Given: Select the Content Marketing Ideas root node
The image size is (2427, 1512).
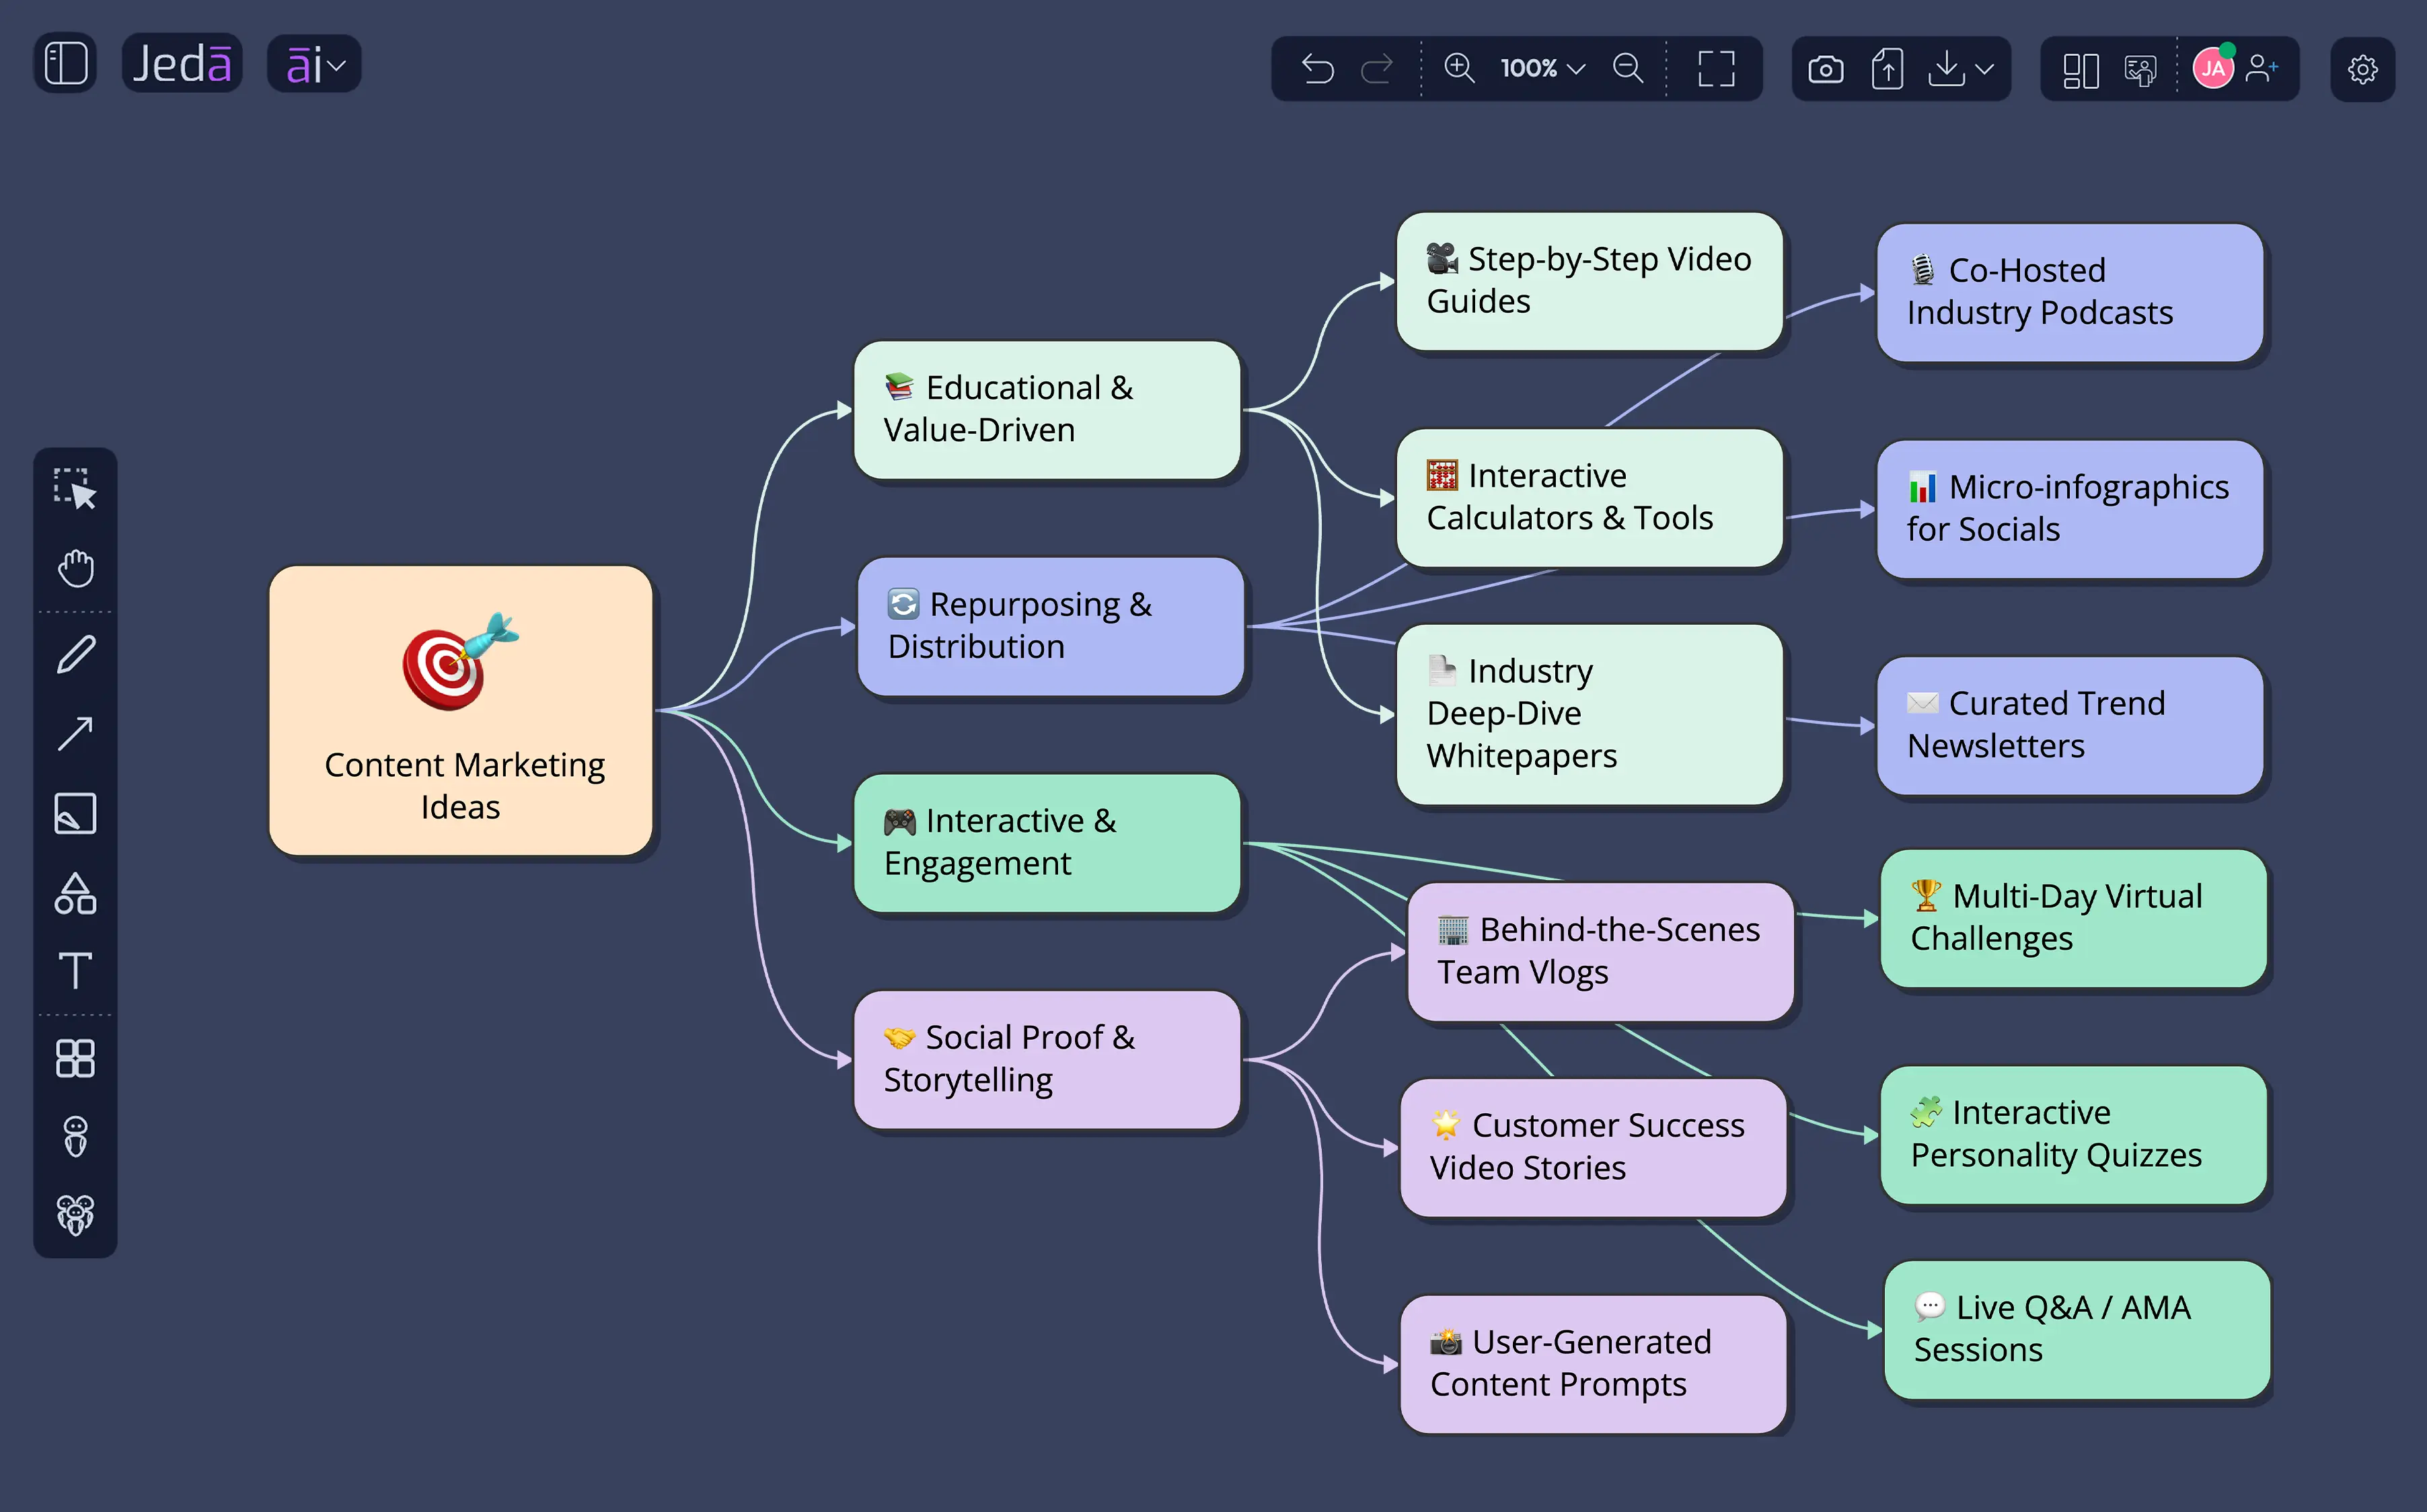Looking at the screenshot, I should pos(461,710).
